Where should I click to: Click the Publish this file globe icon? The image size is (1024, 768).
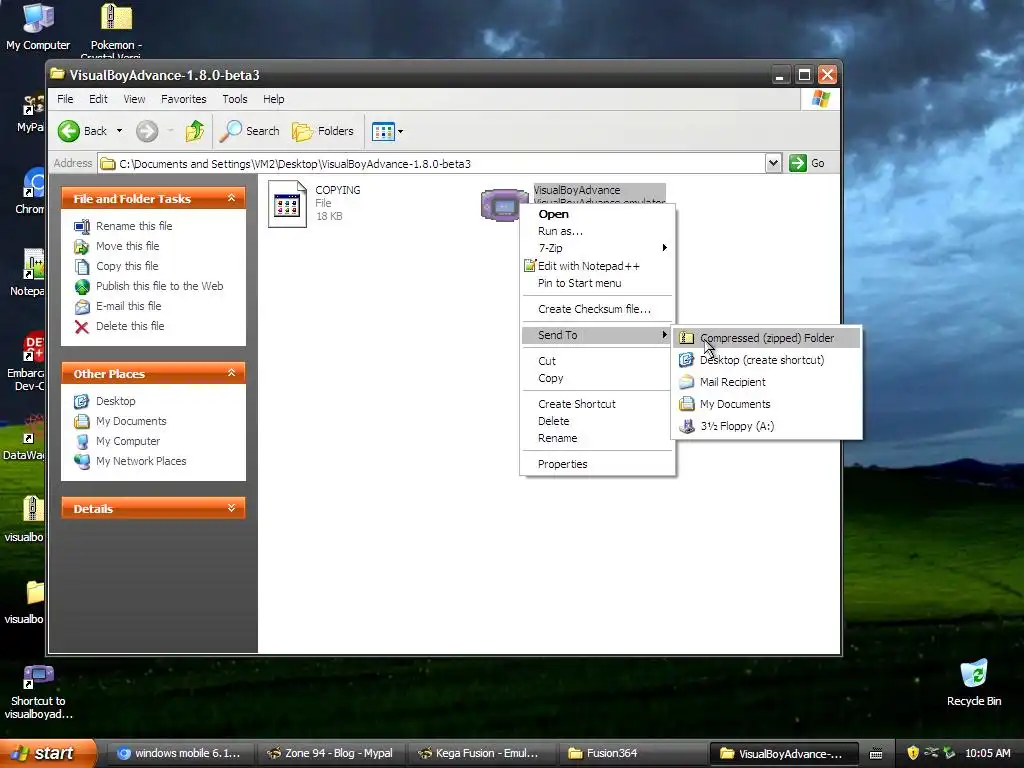click(82, 287)
